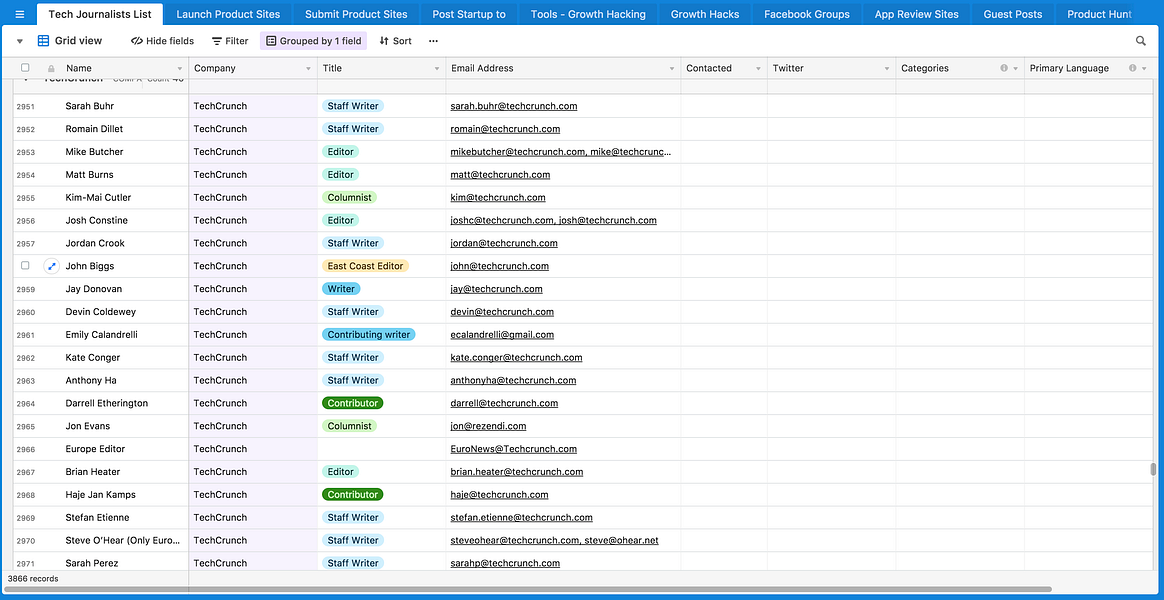Click Jay Donovan's Writer tag

(x=341, y=289)
